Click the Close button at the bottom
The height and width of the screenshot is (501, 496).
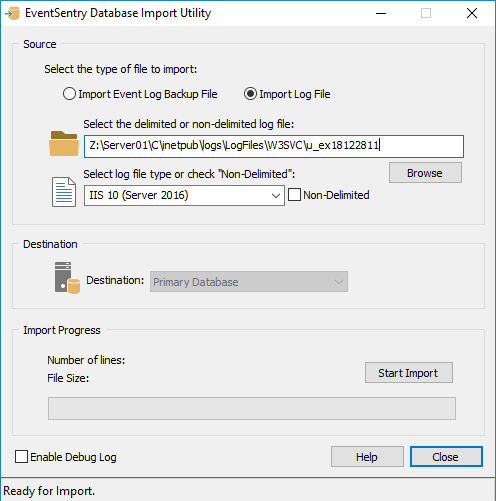(446, 457)
